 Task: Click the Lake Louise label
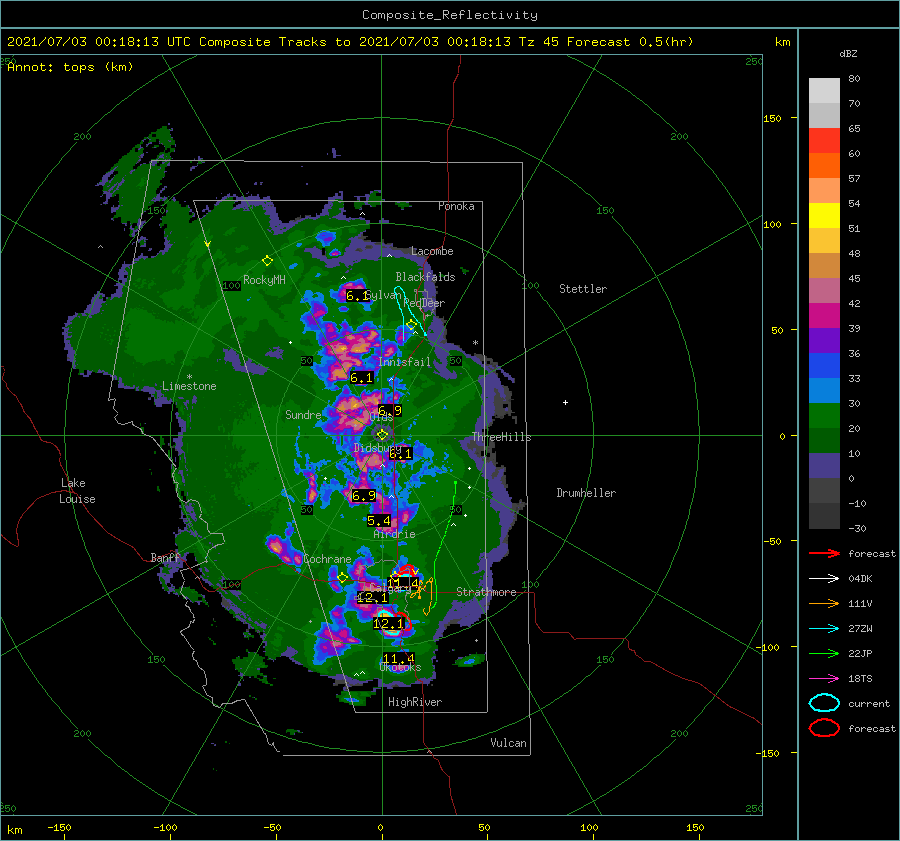pyautogui.click(x=77, y=491)
